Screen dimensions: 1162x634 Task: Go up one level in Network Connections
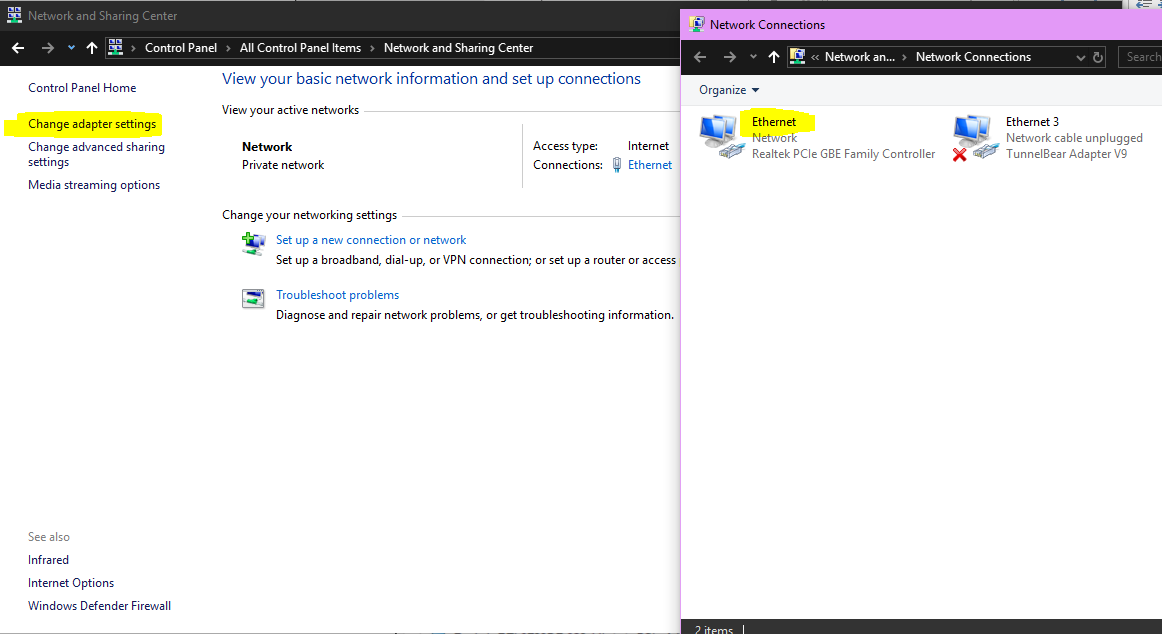pos(773,58)
